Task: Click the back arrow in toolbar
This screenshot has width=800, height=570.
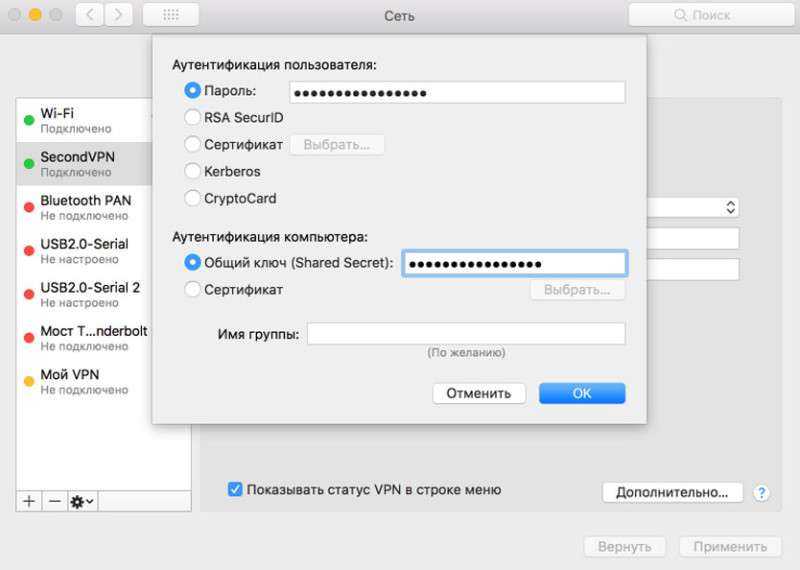Action: 90,15
